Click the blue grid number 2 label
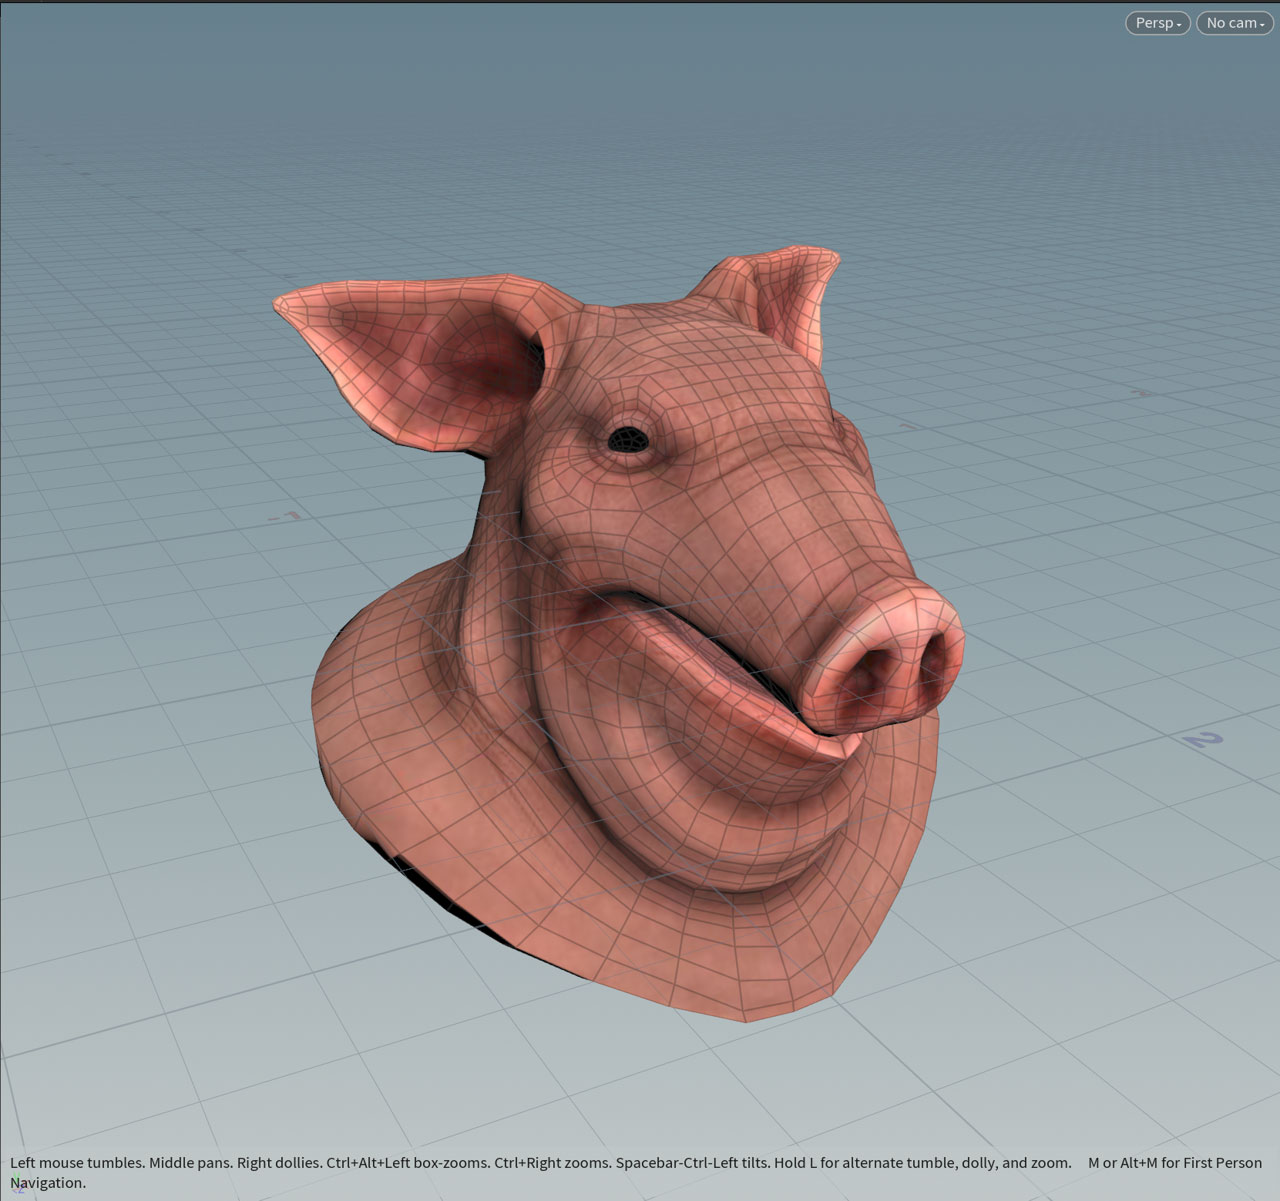1280x1201 pixels. pos(1203,740)
